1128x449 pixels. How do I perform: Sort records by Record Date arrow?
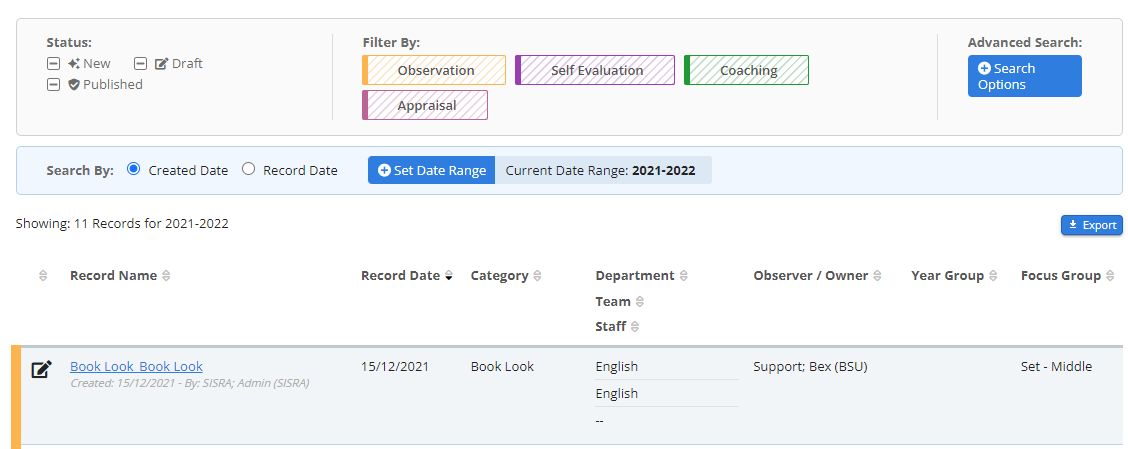click(449, 276)
